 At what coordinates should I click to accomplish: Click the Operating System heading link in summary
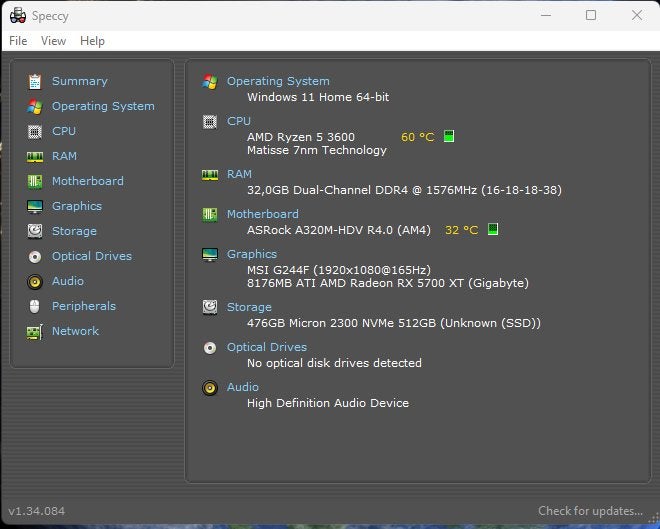pos(278,81)
